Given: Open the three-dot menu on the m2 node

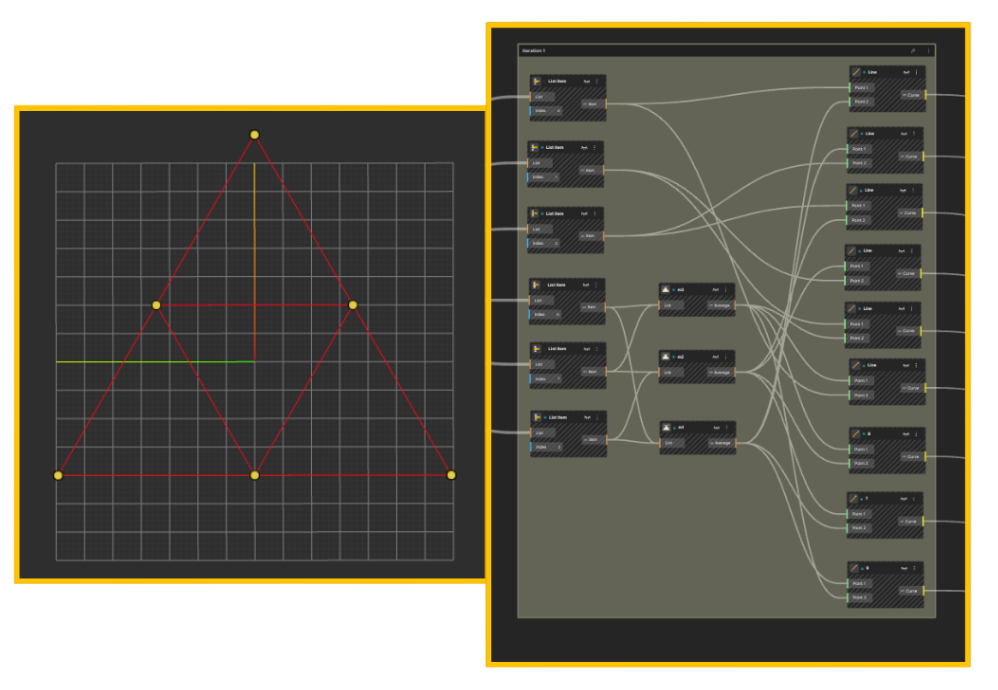Looking at the screenshot, I should click(x=727, y=356).
